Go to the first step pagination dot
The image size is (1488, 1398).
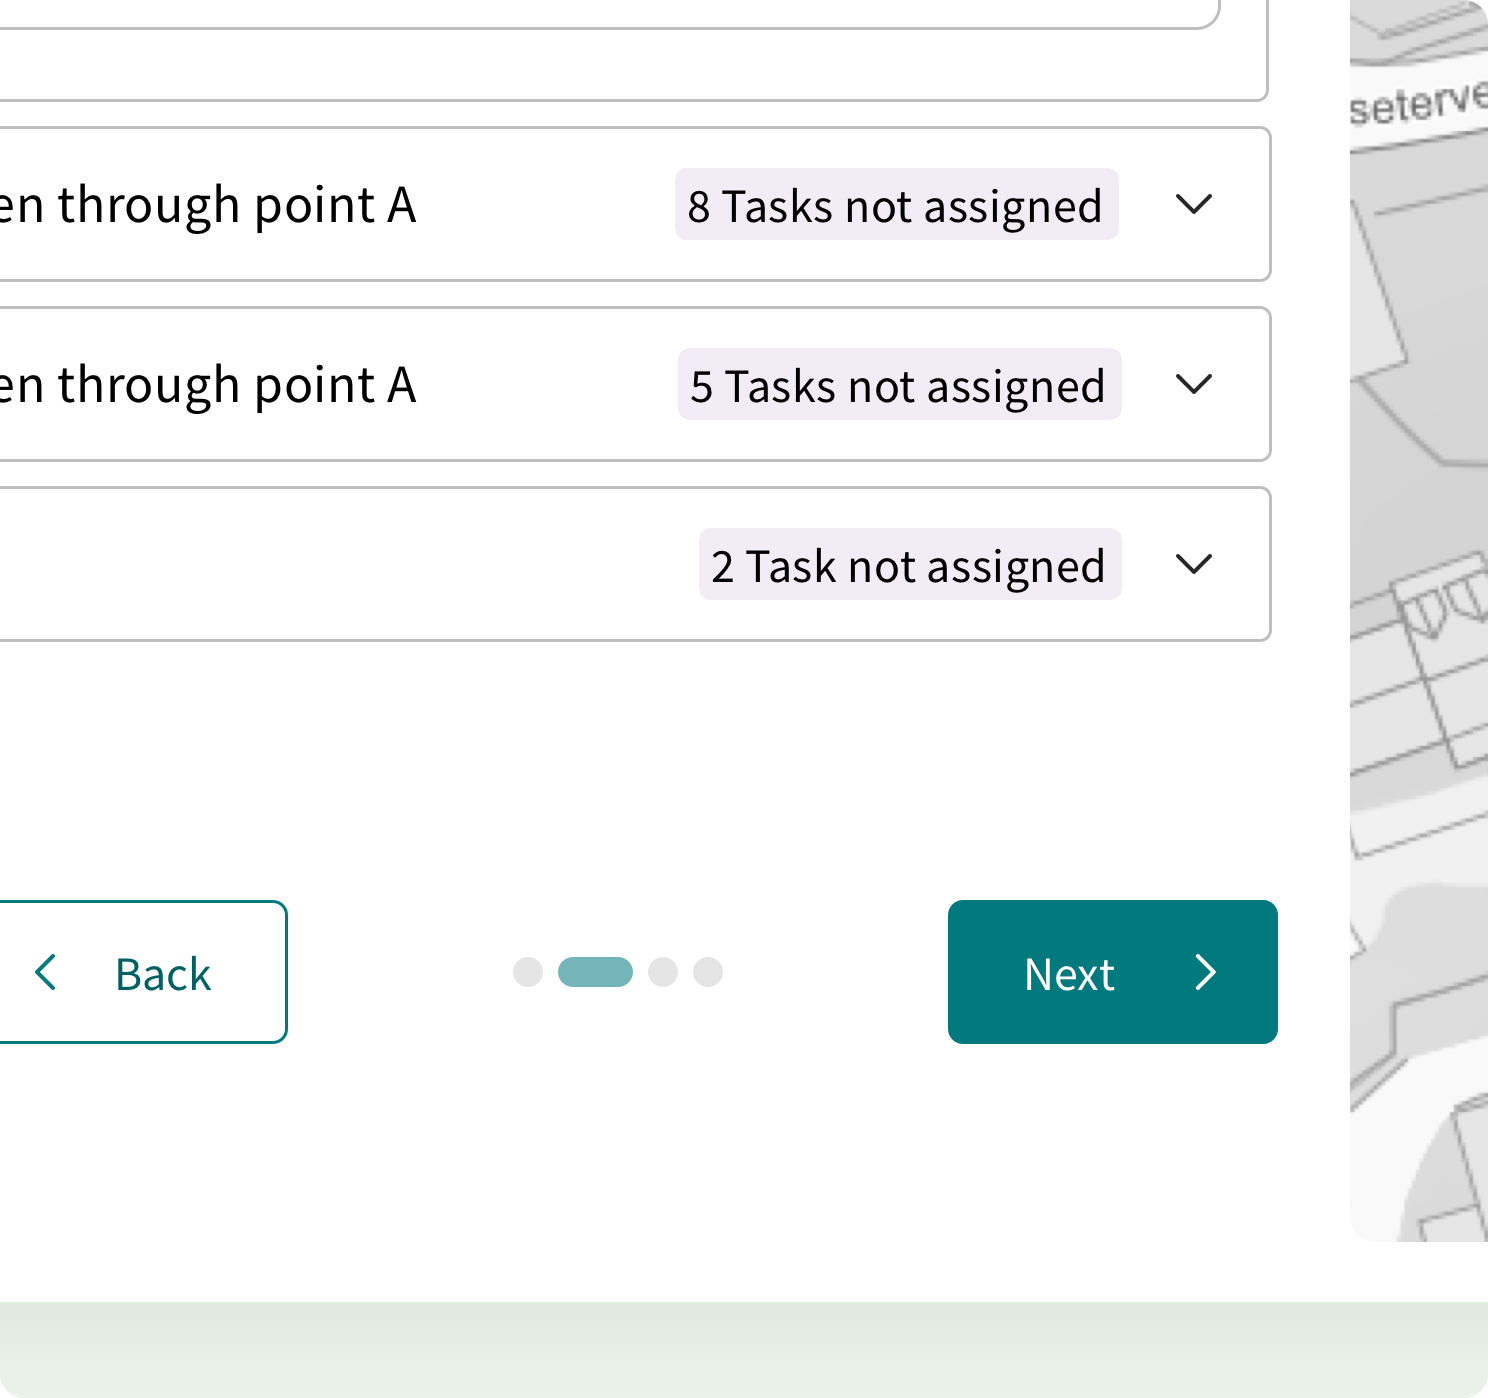[x=528, y=972]
